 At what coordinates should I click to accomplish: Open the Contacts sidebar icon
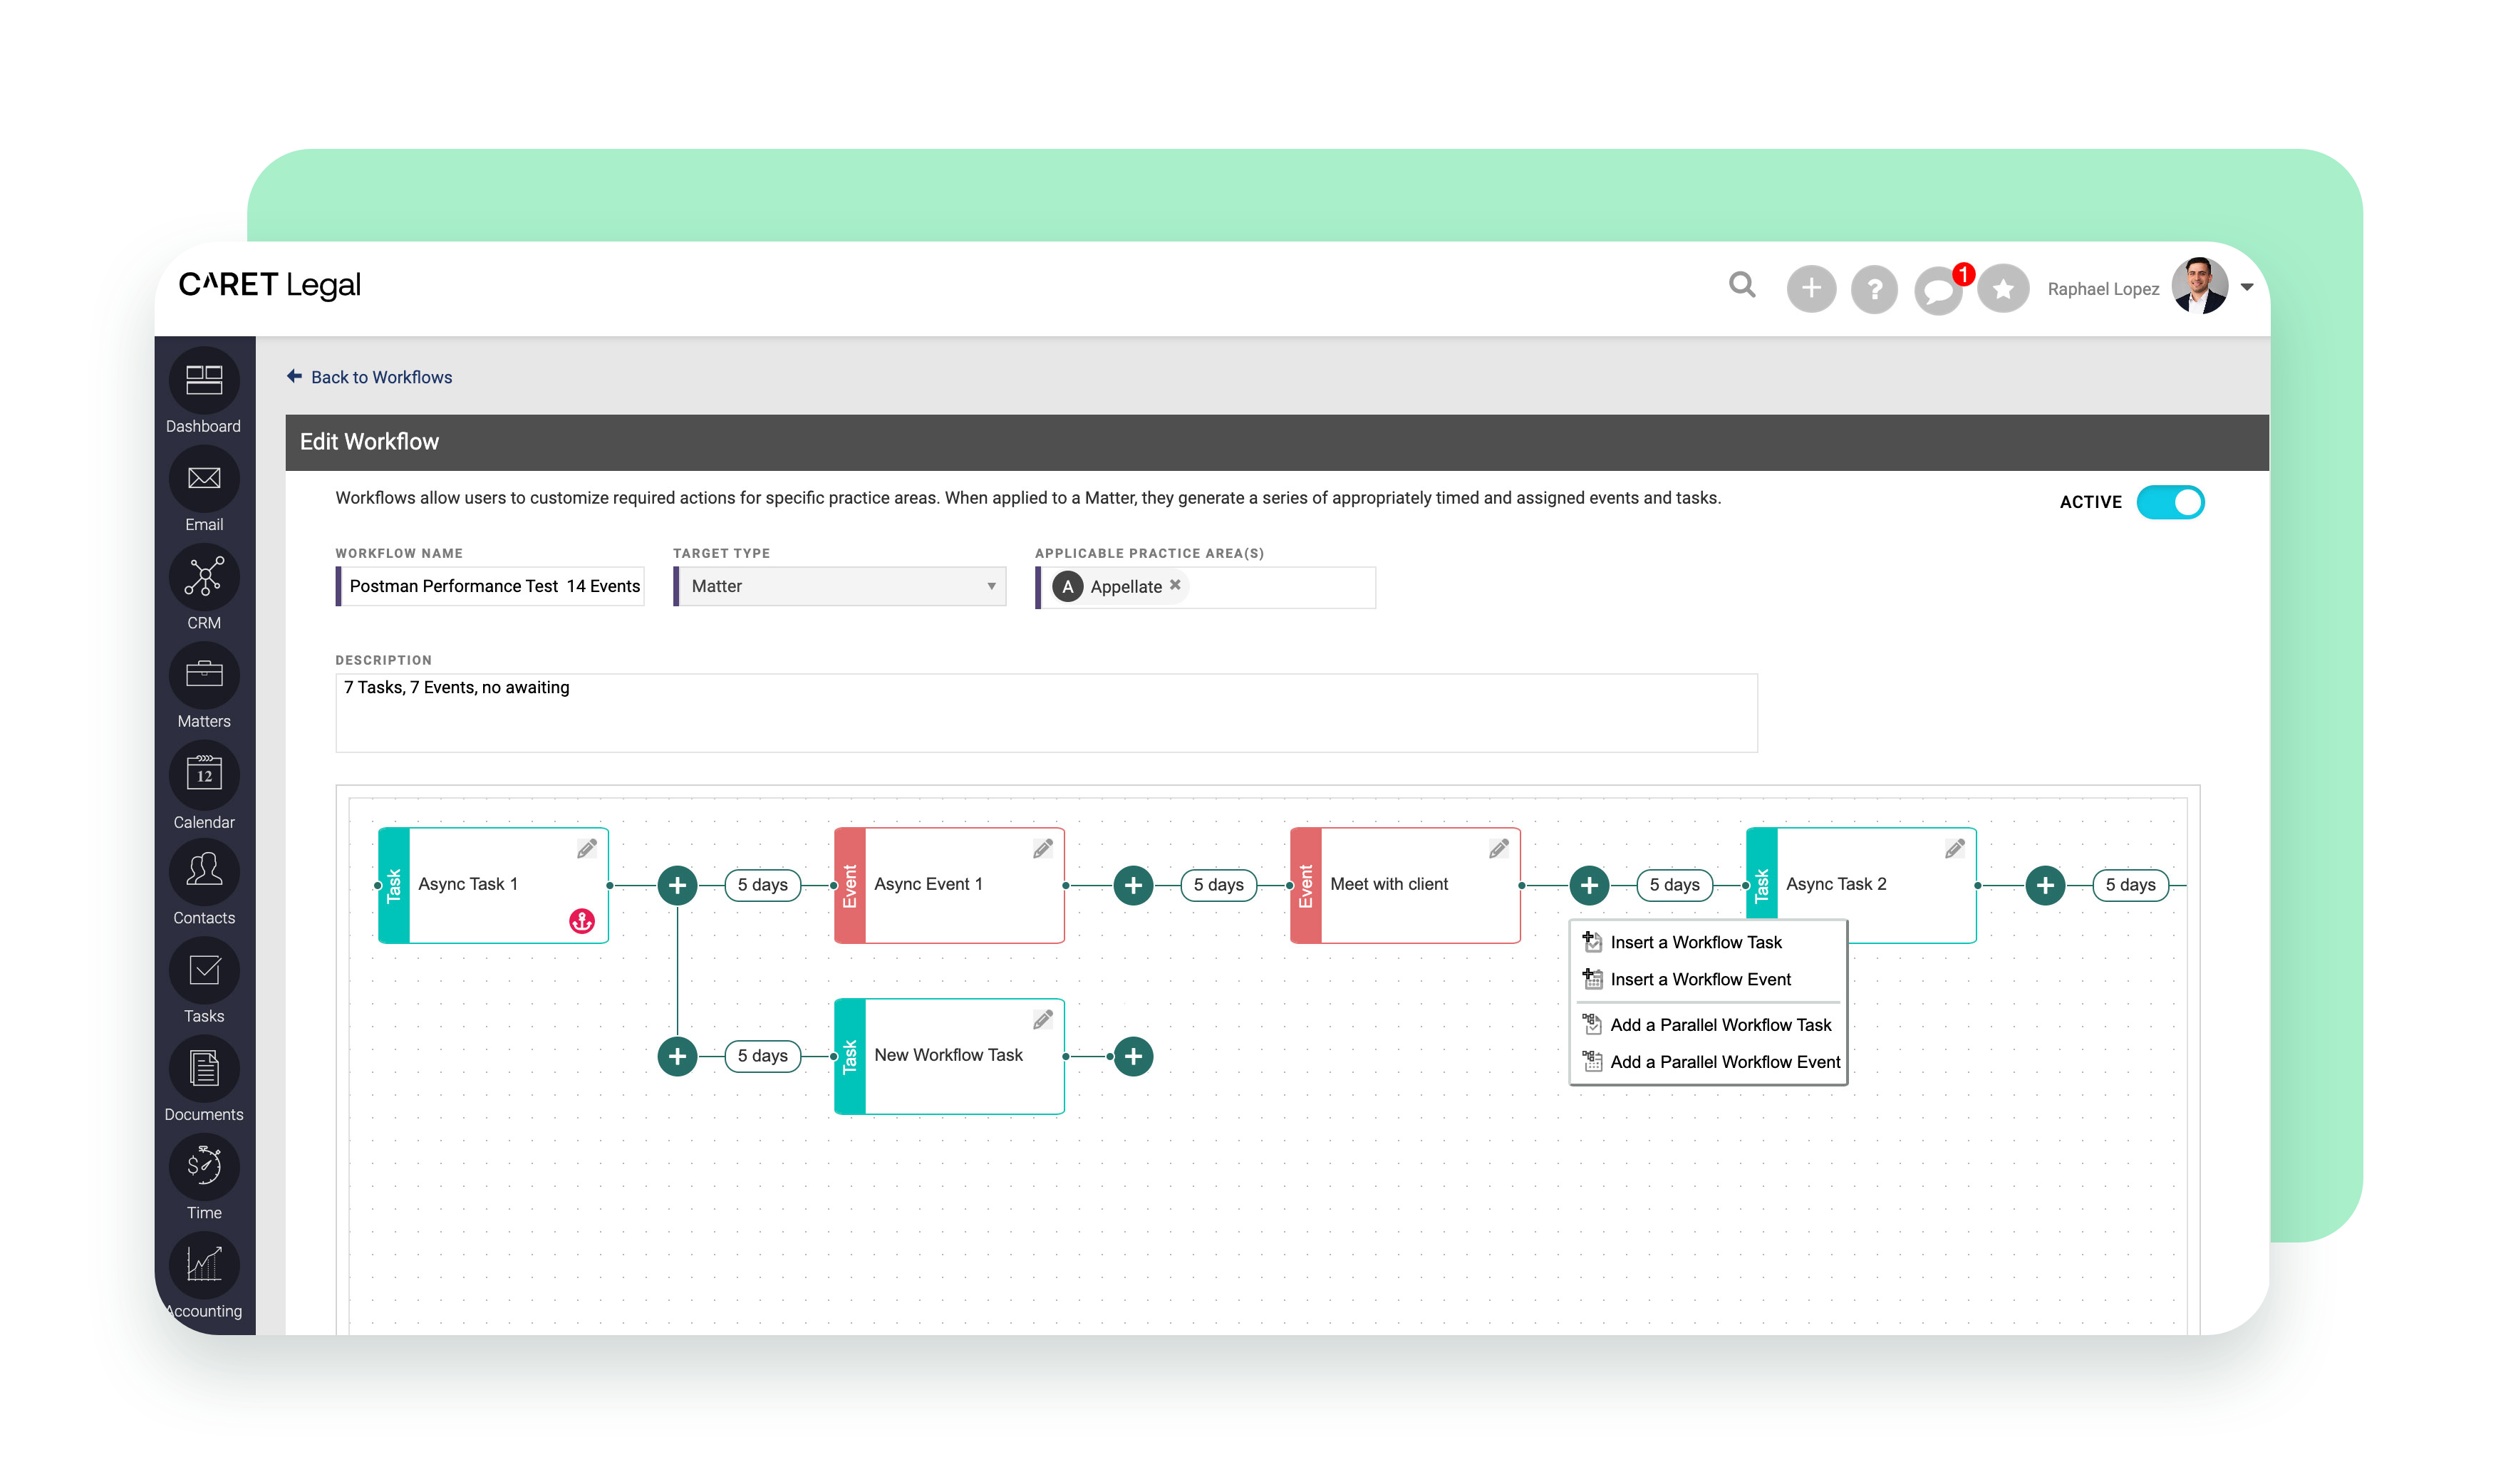click(204, 872)
